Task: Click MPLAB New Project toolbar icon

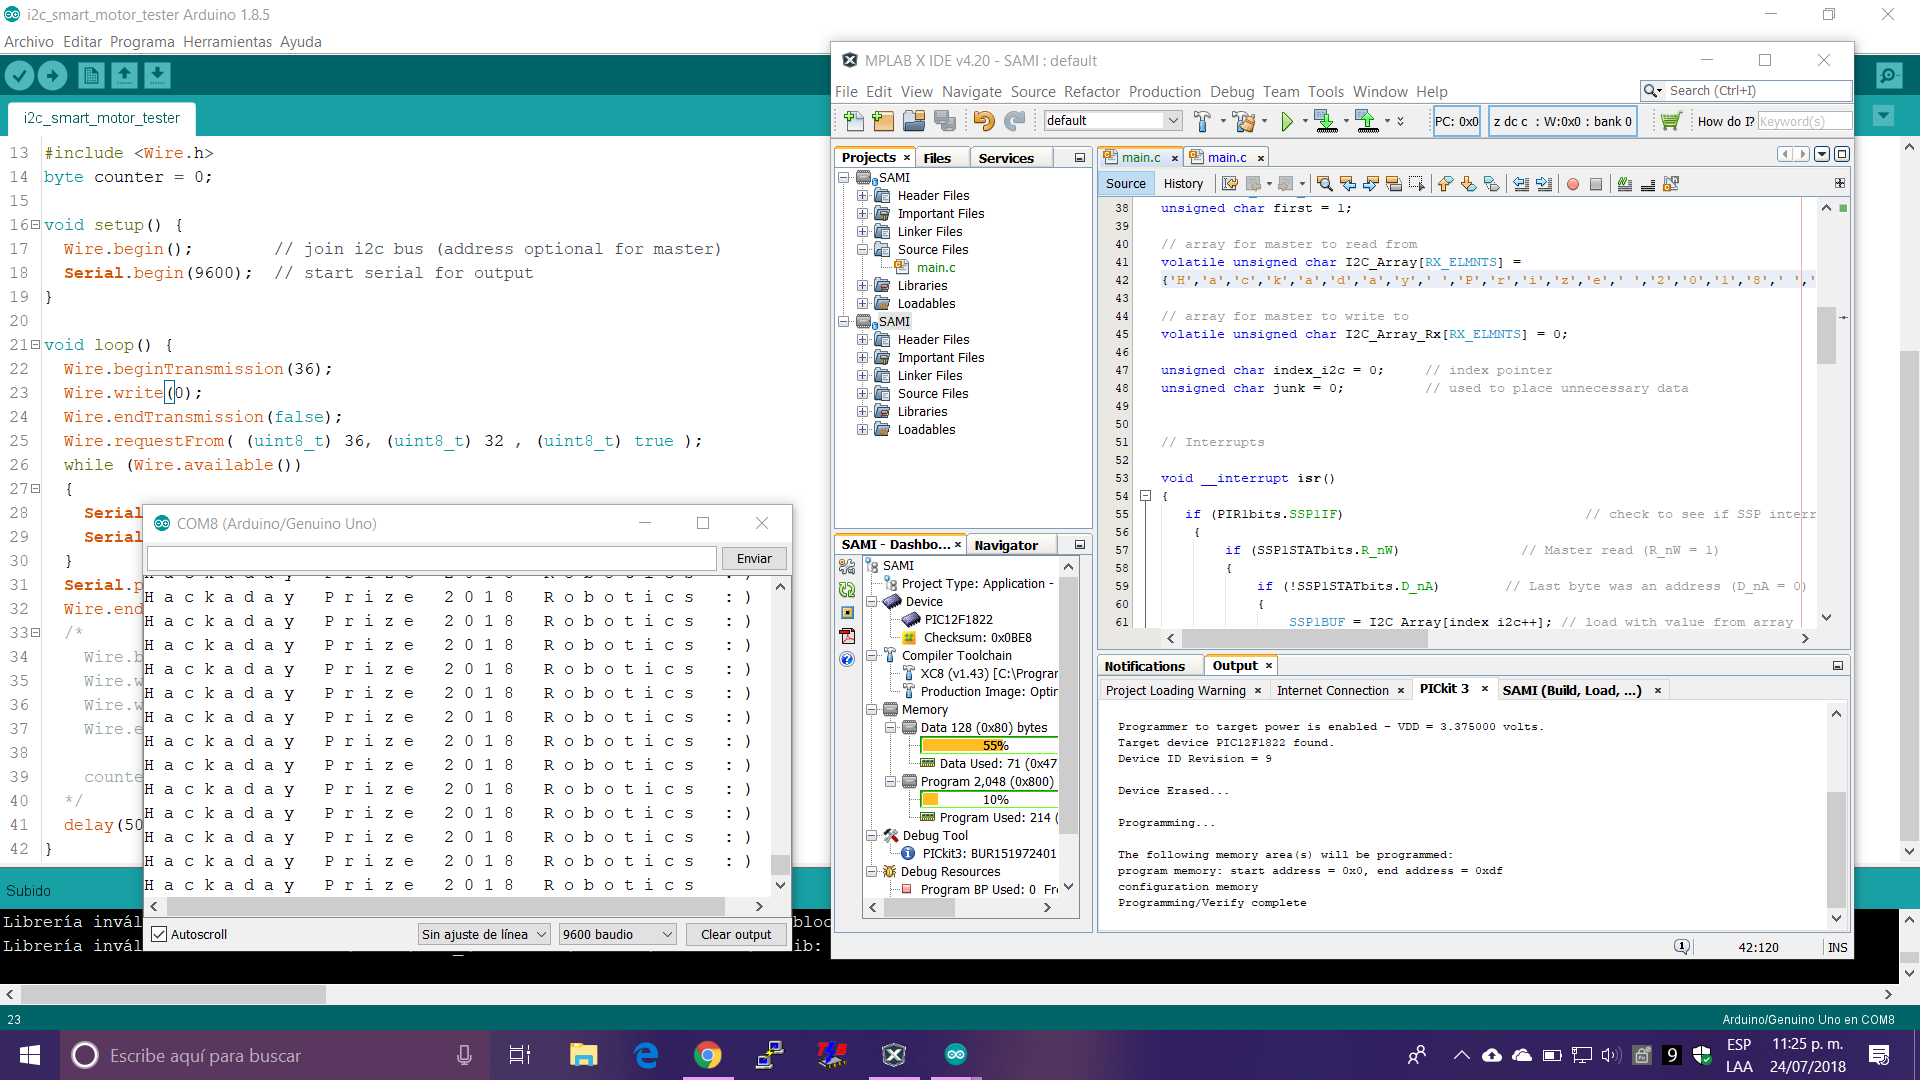Action: tap(883, 121)
